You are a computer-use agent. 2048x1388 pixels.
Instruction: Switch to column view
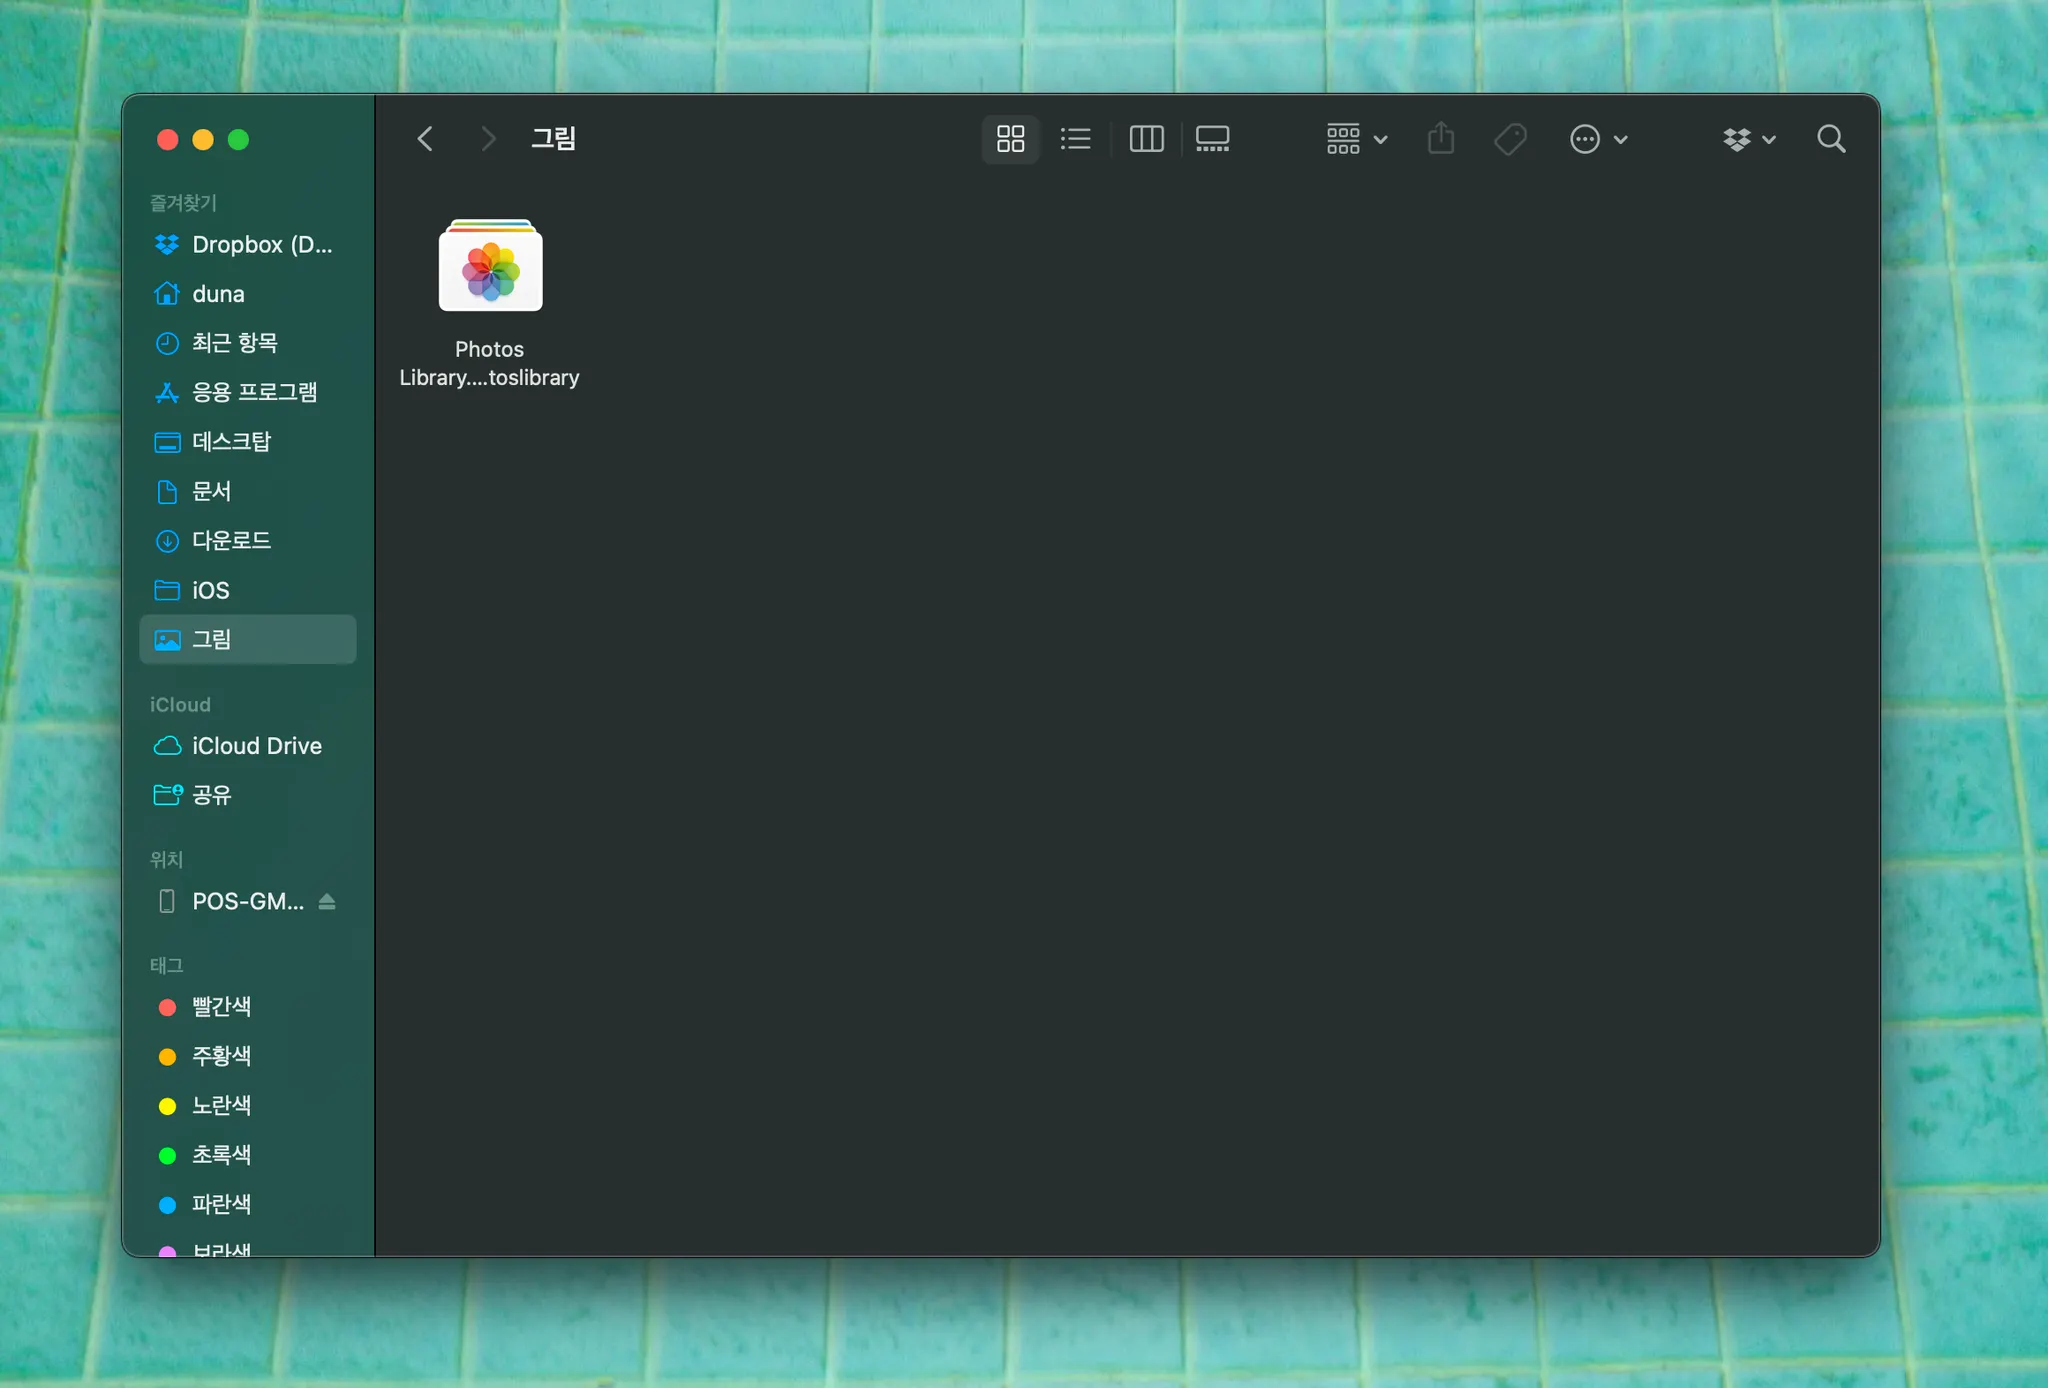tap(1146, 139)
